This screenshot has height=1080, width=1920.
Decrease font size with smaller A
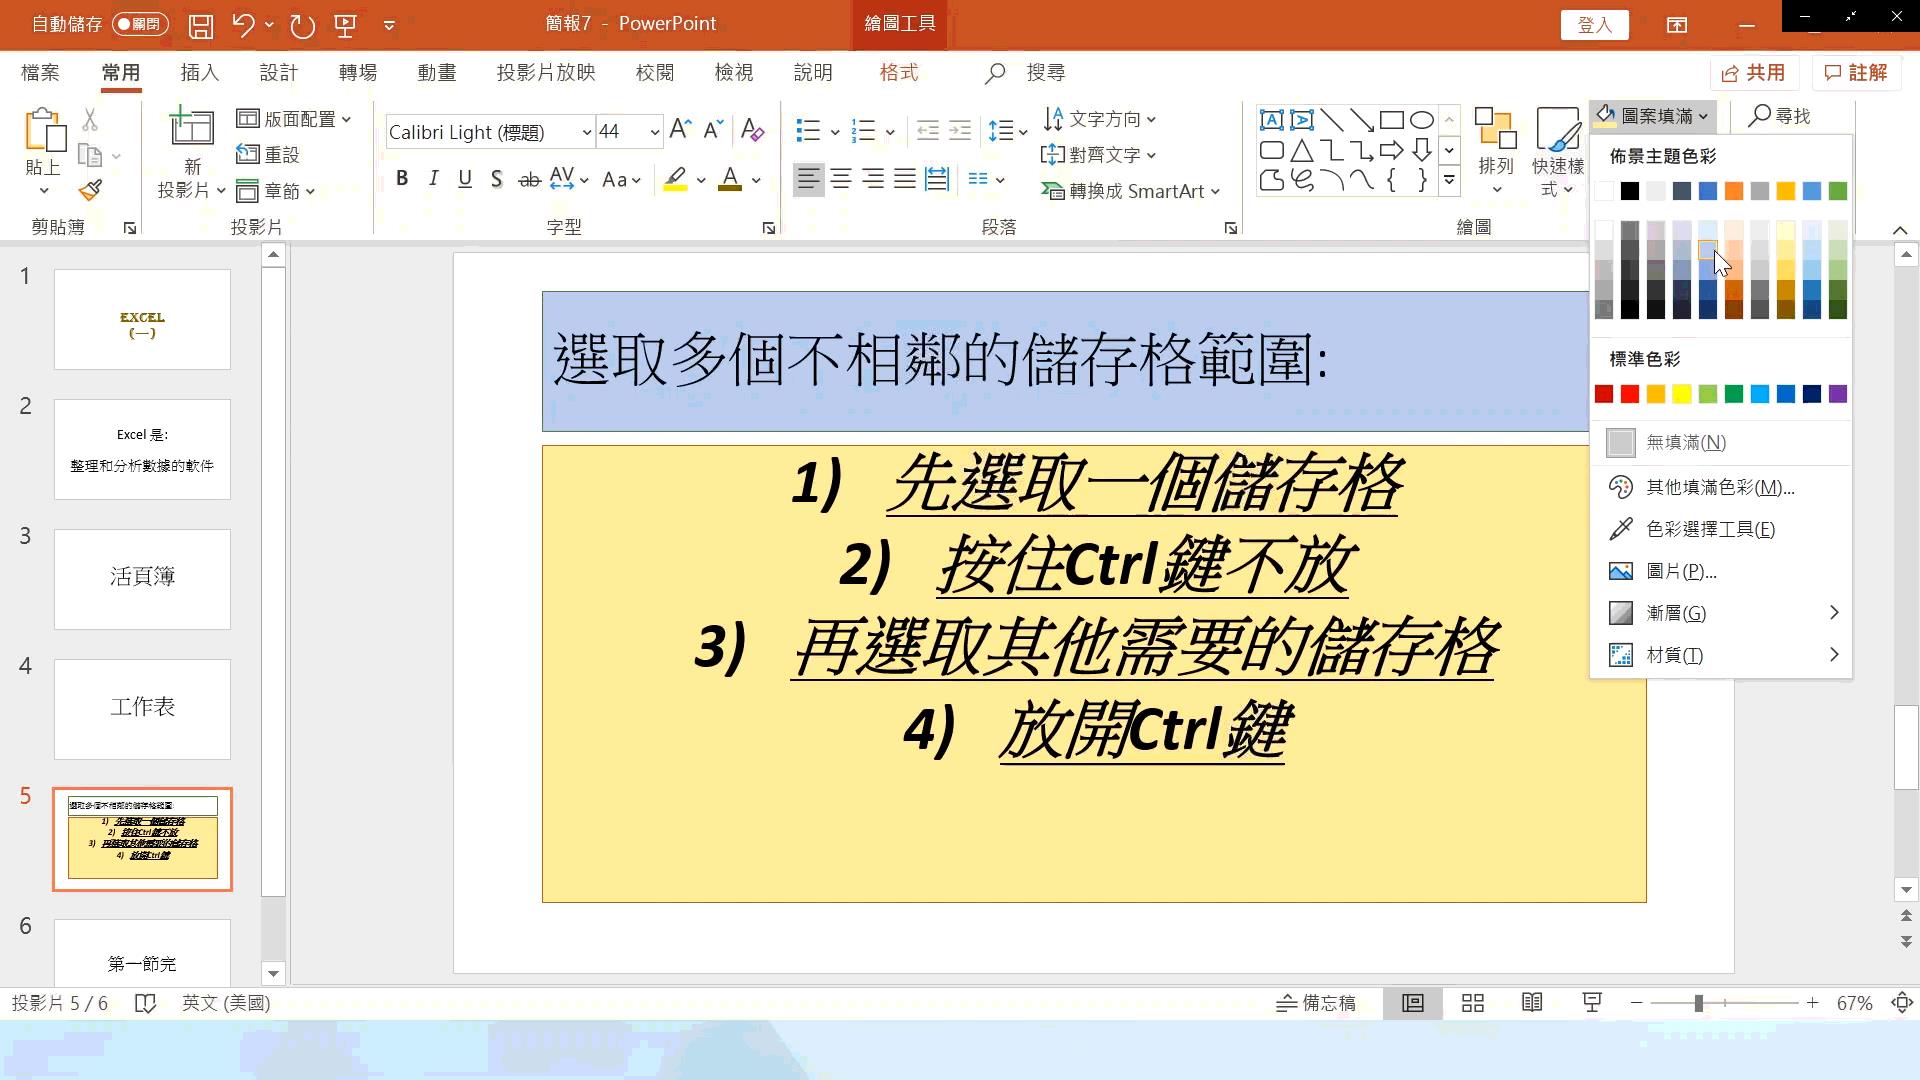tap(712, 130)
